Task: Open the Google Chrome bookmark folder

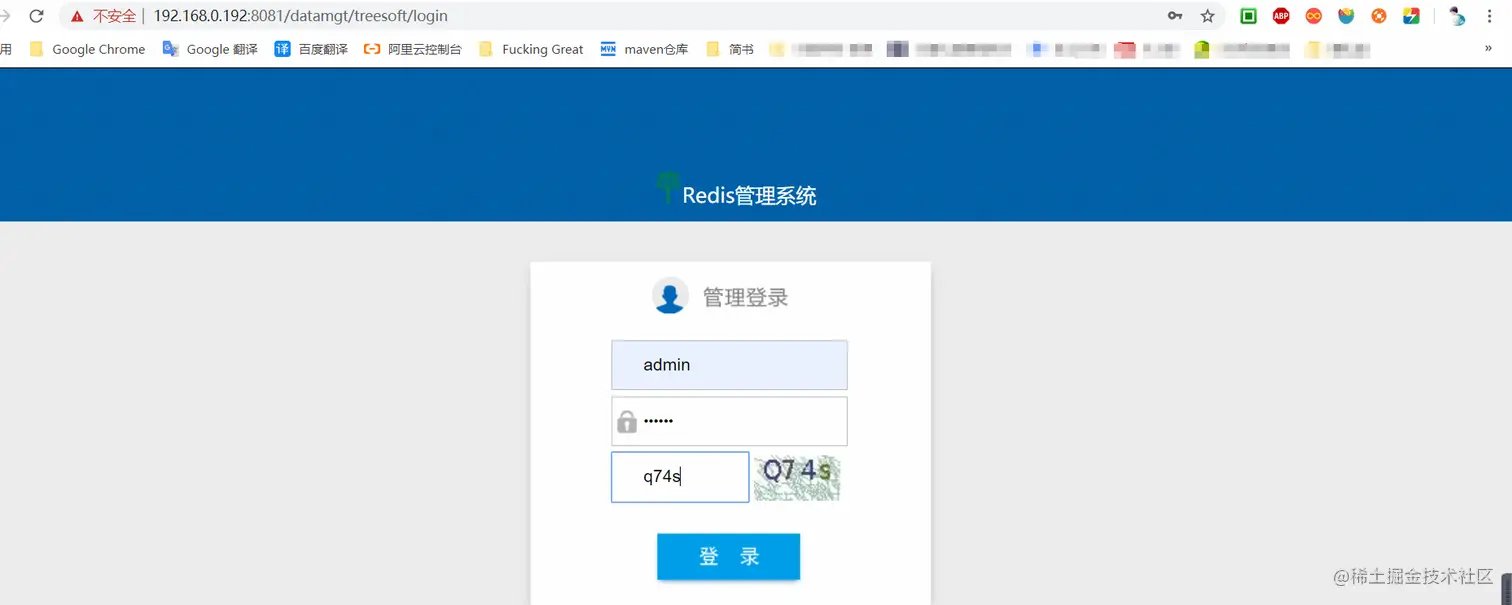Action: click(x=87, y=49)
